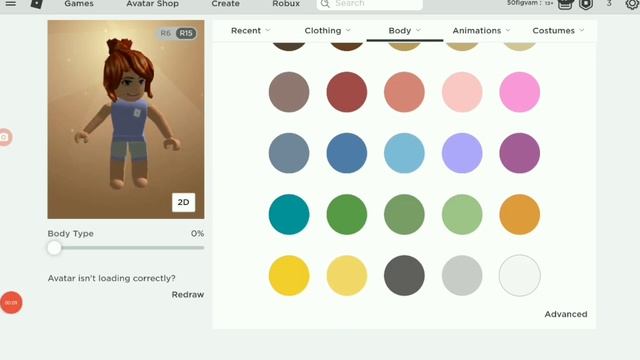The image size is (640, 360).
Task: Open the hamburger navigation menu
Action: [x=11, y=4]
